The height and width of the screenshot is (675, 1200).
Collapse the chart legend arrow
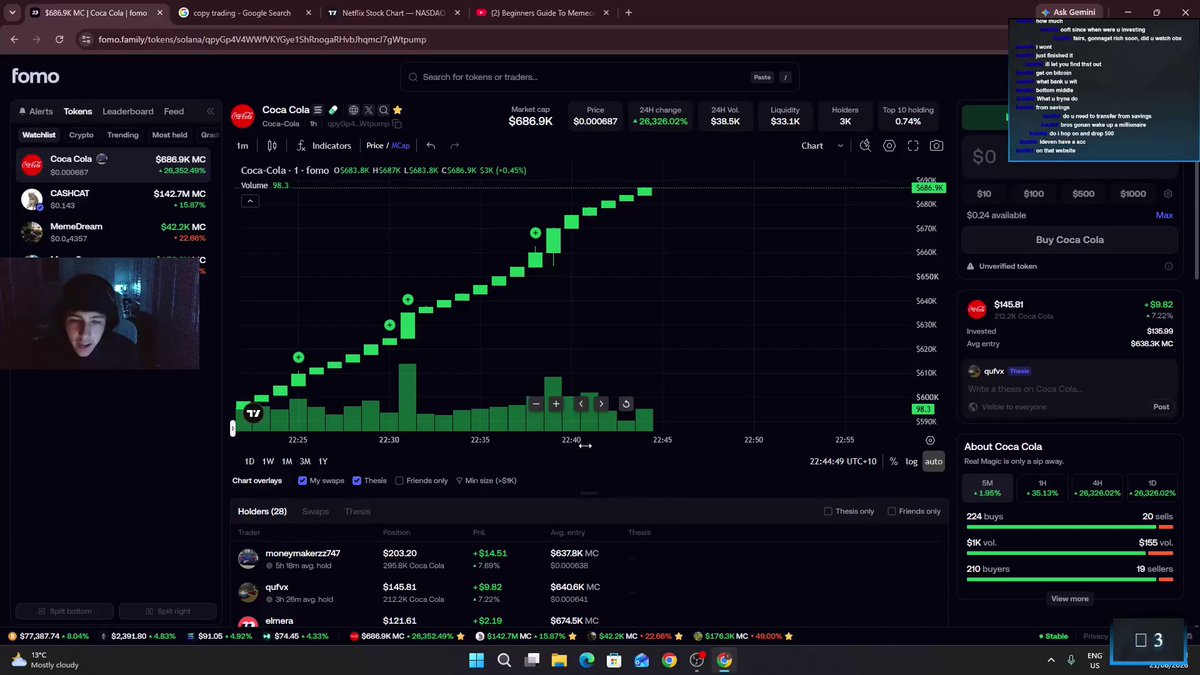click(x=250, y=201)
